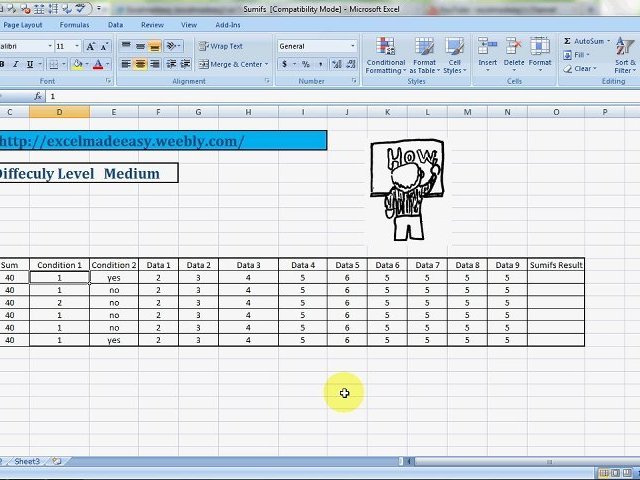Click the Sumifs Result header cell

[556, 265]
